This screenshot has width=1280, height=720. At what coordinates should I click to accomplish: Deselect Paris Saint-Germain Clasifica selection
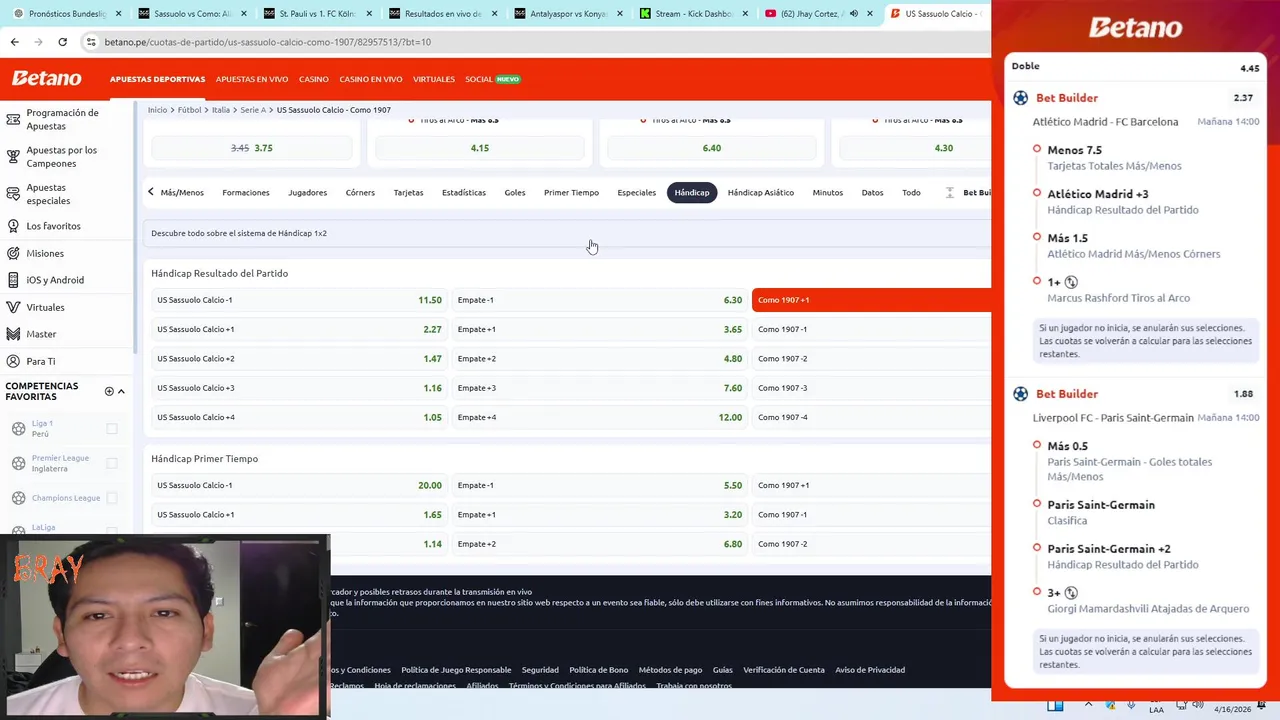[x=1037, y=504]
